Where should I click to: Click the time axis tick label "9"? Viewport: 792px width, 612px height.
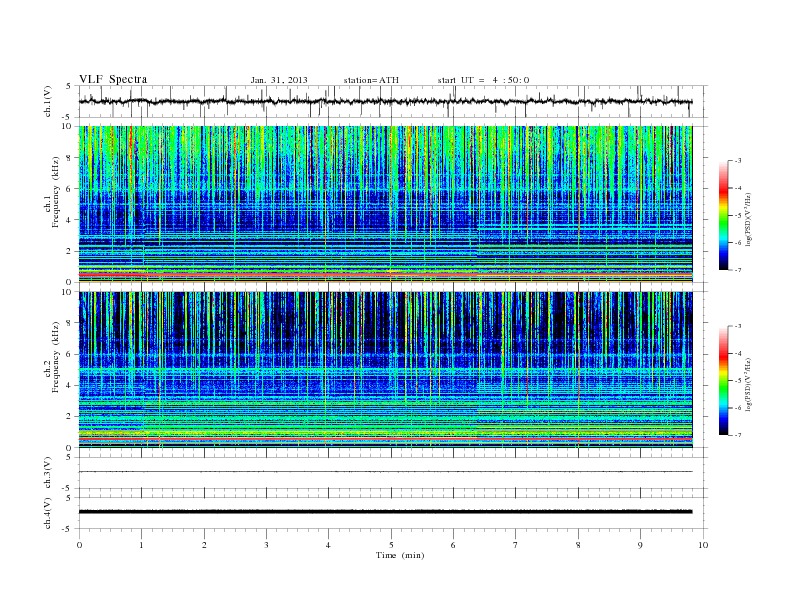point(640,545)
